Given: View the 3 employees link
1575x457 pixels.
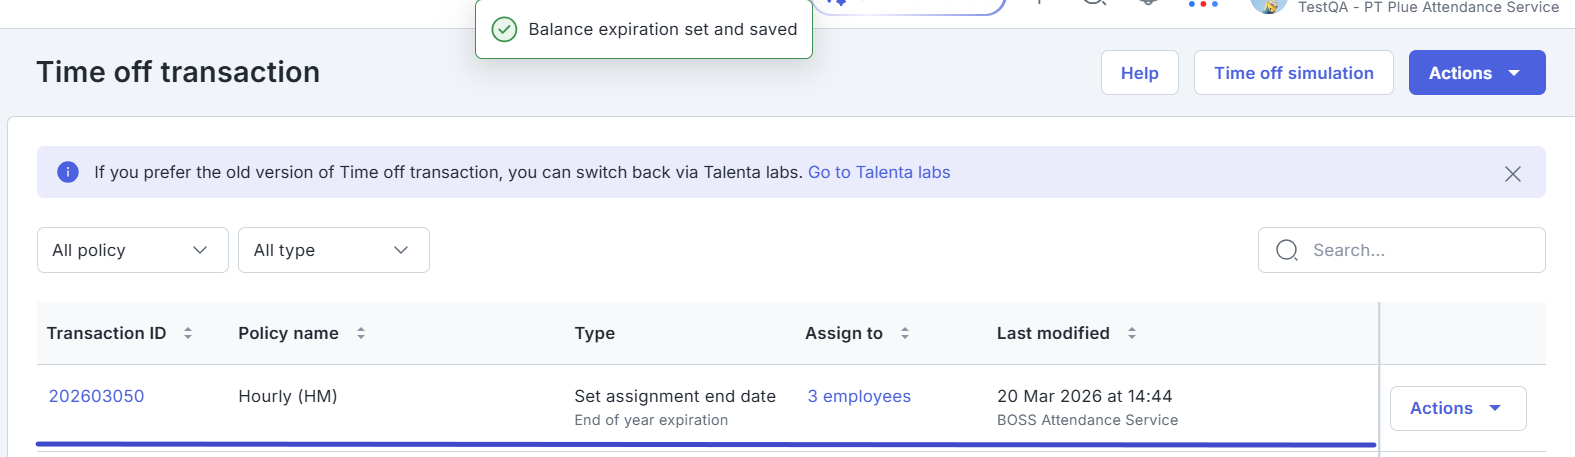Looking at the screenshot, I should pos(859,396).
